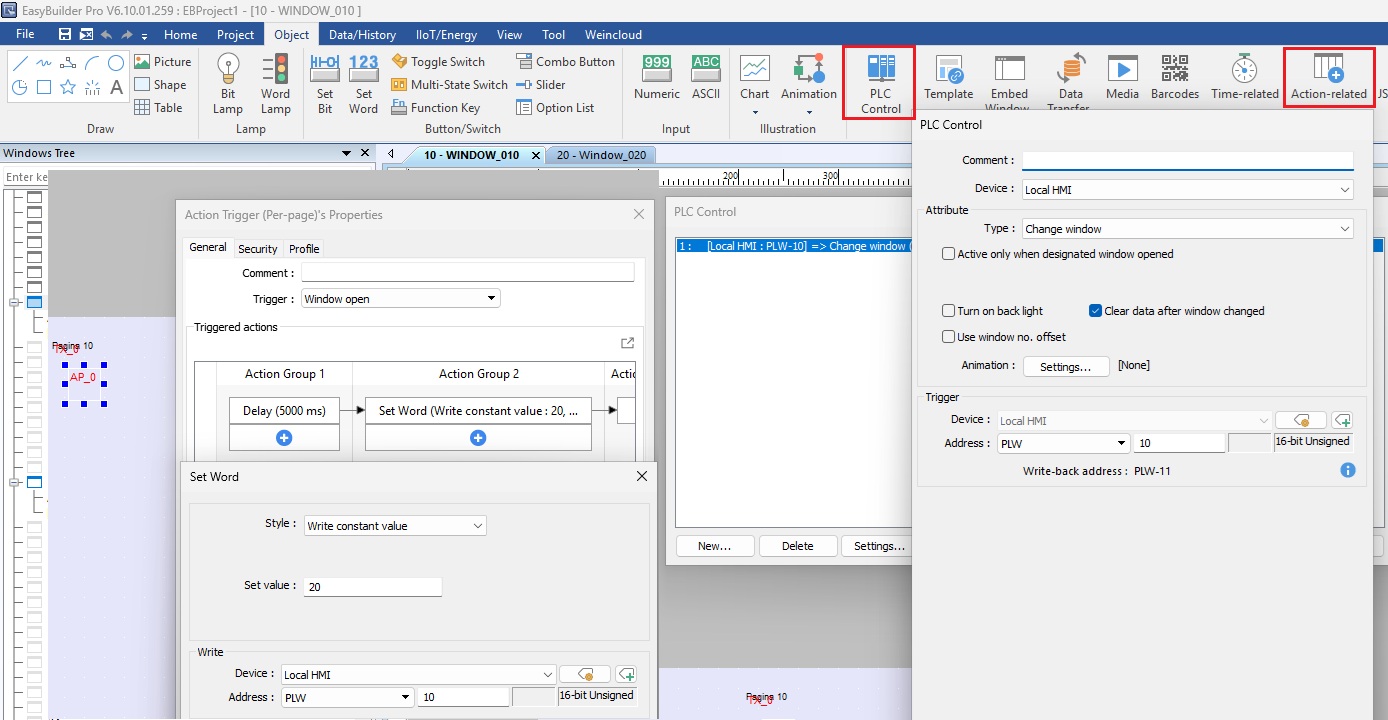The width and height of the screenshot is (1388, 720).
Task: Click the PLC Control ribbon icon
Action: click(x=880, y=83)
